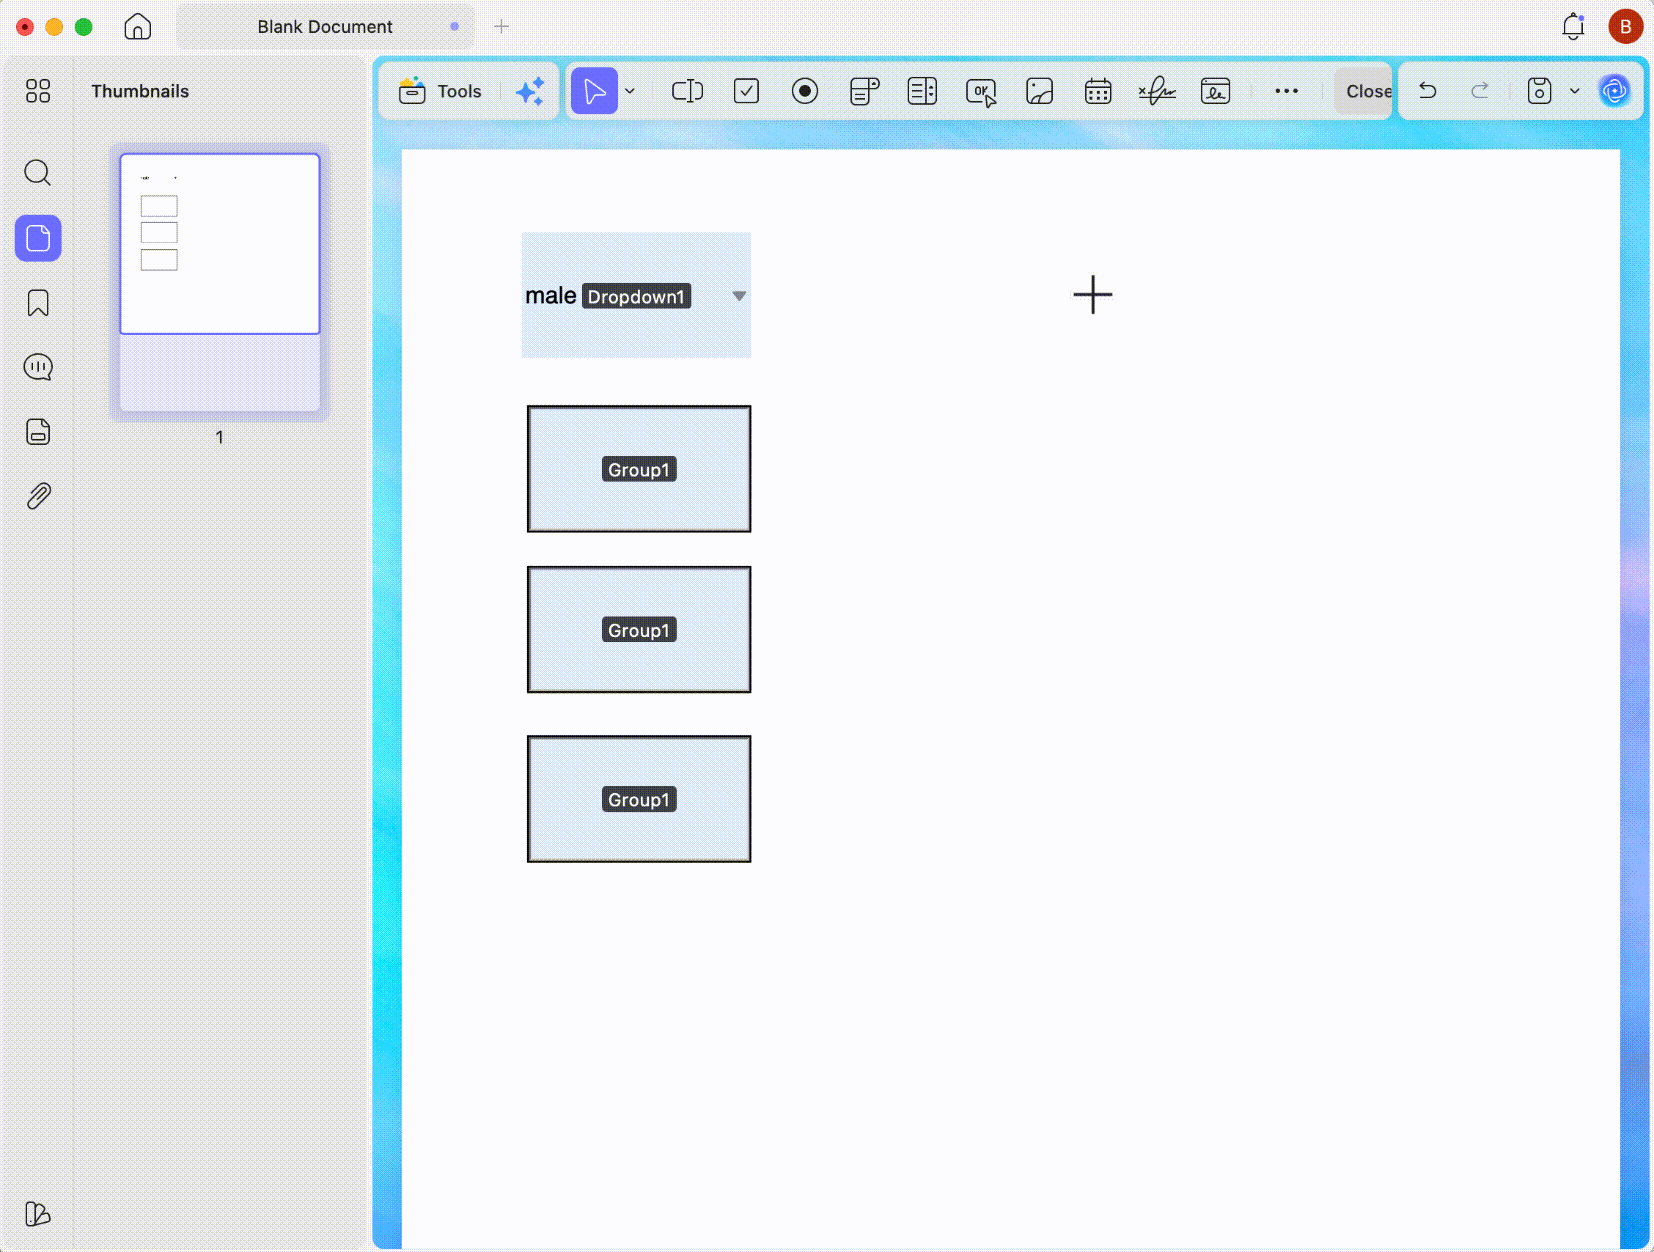The height and width of the screenshot is (1252, 1654).
Task: Select the Checkbox form tool
Action: [746, 91]
